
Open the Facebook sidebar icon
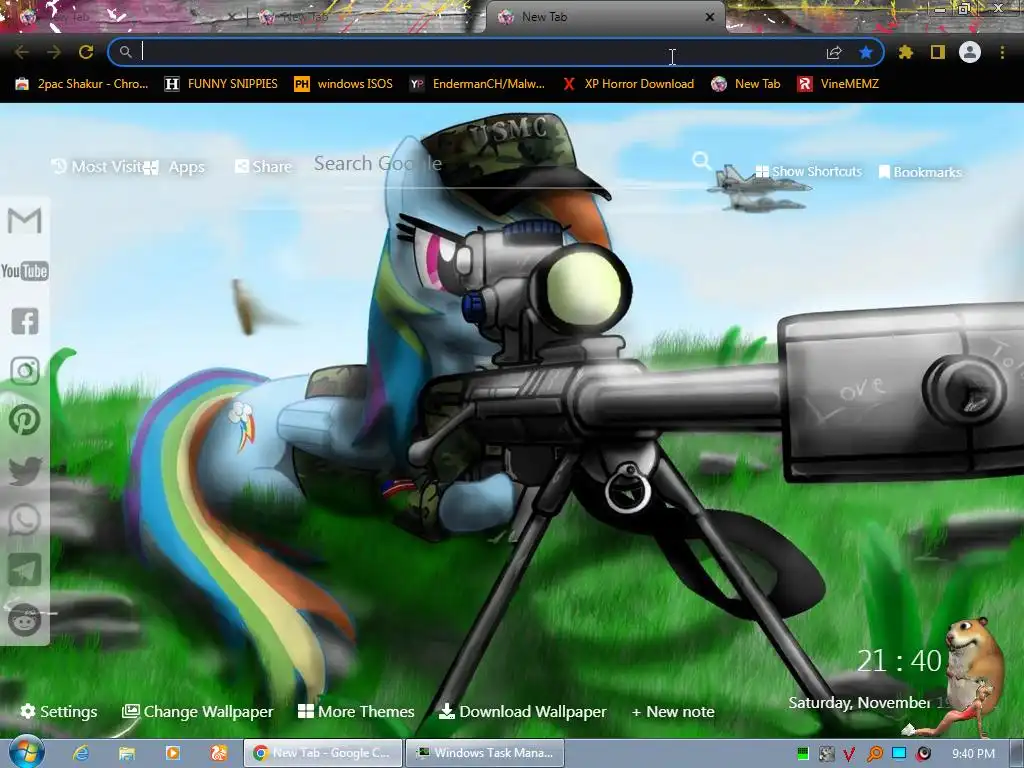click(x=25, y=321)
